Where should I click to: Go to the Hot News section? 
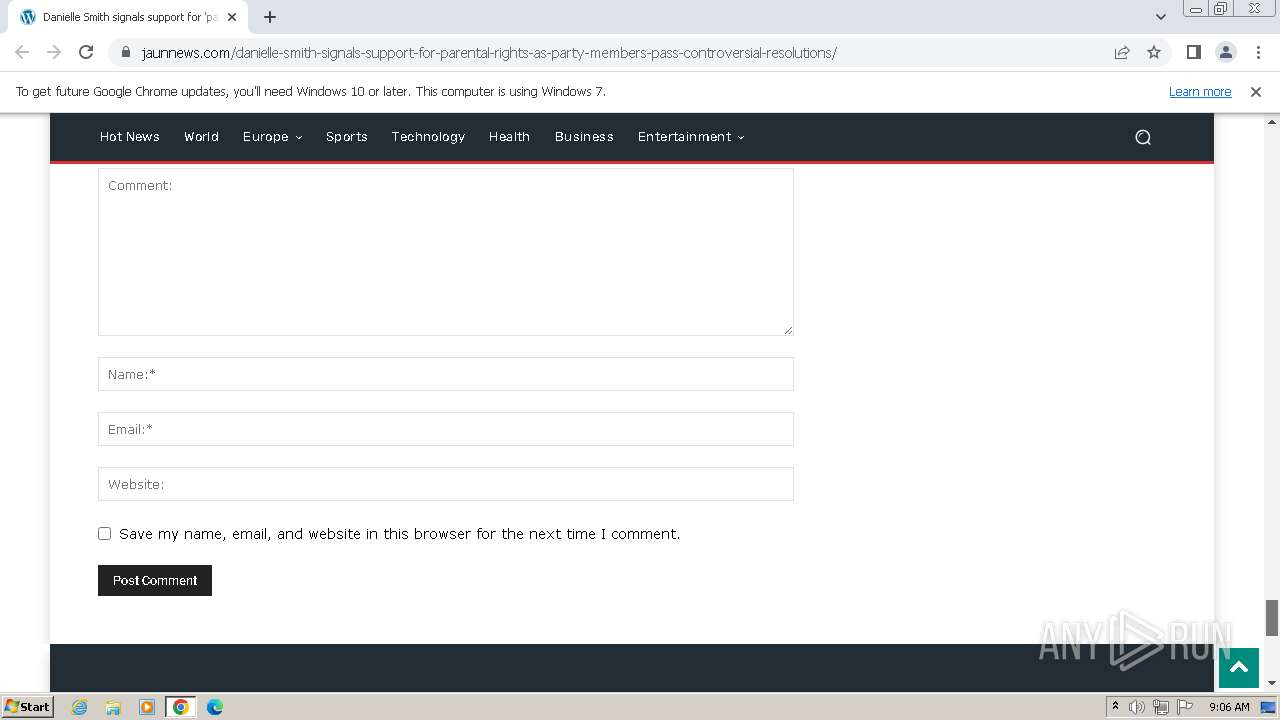(130, 137)
